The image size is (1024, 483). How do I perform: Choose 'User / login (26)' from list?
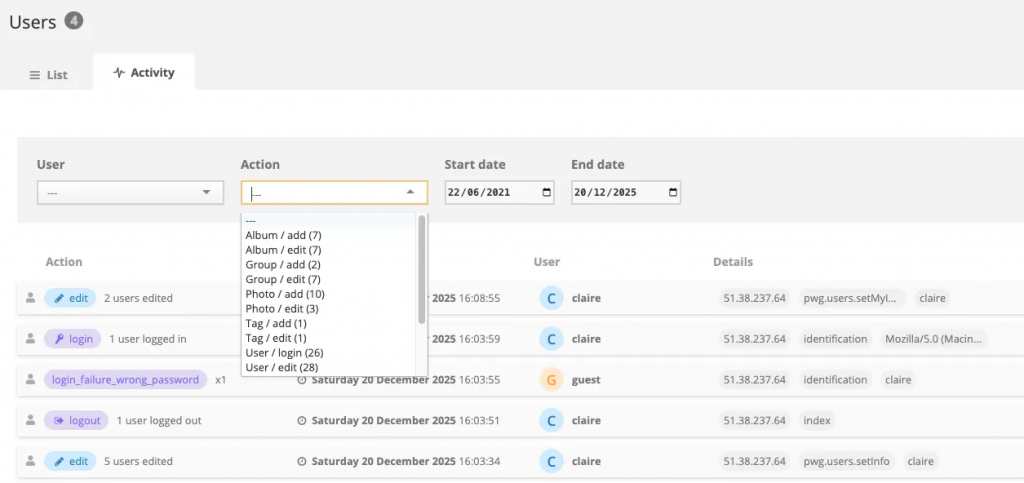click(291, 353)
